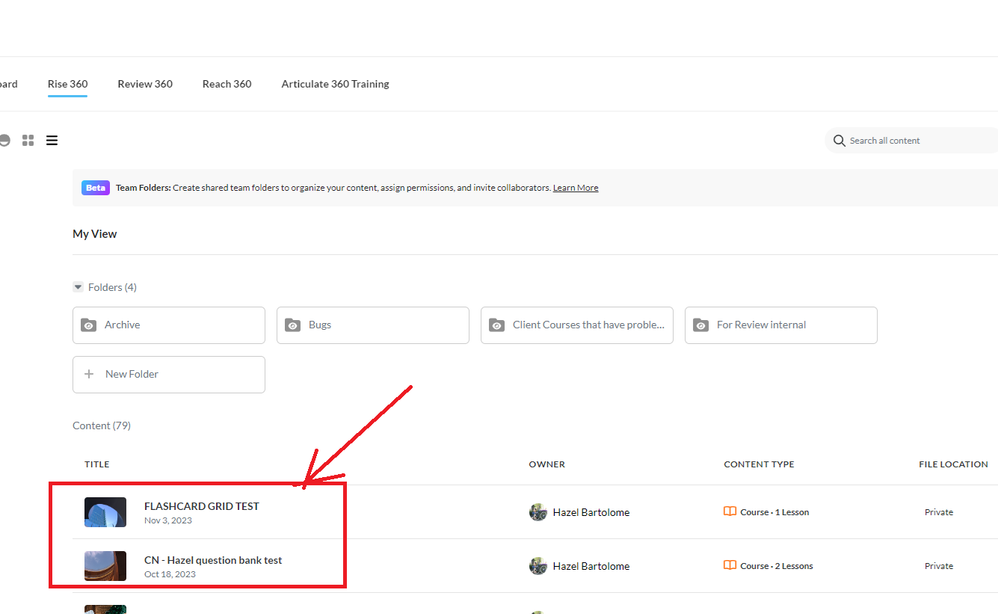
Task: Click the plus icon for New Folder
Action: [89, 374]
